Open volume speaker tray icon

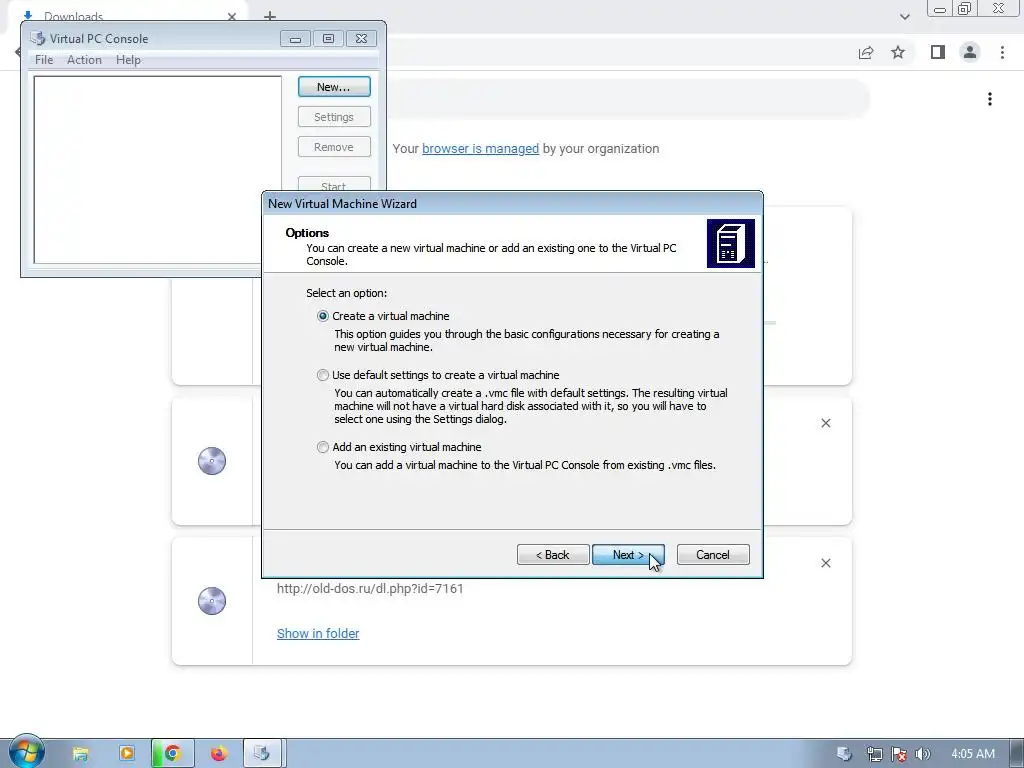click(923, 754)
